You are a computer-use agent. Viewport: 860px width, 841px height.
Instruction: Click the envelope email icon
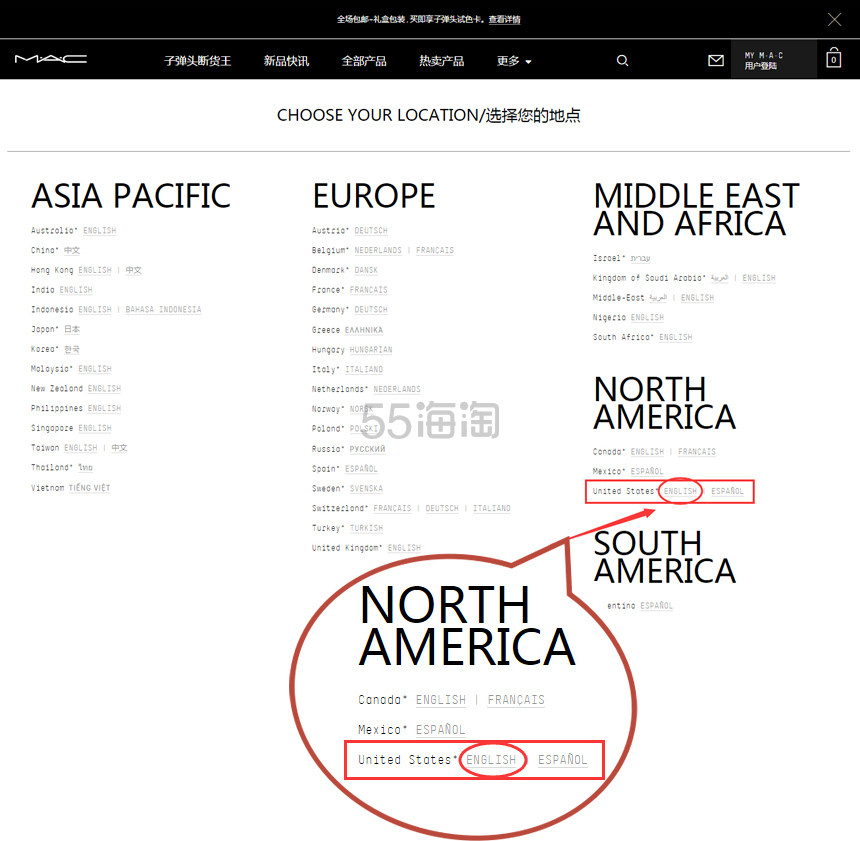[x=715, y=60]
